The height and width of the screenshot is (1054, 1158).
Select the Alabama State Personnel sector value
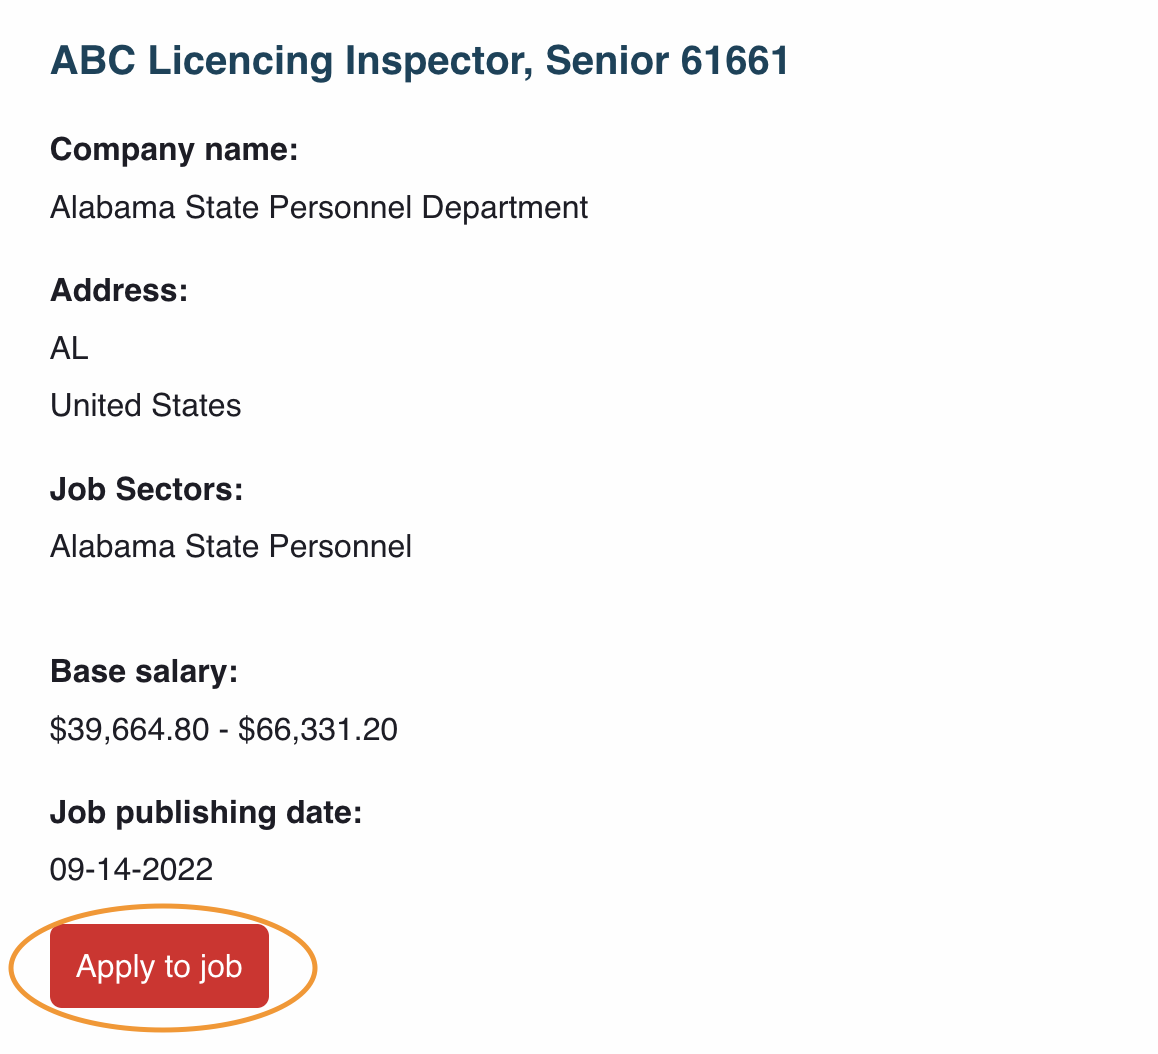pyautogui.click(x=230, y=547)
